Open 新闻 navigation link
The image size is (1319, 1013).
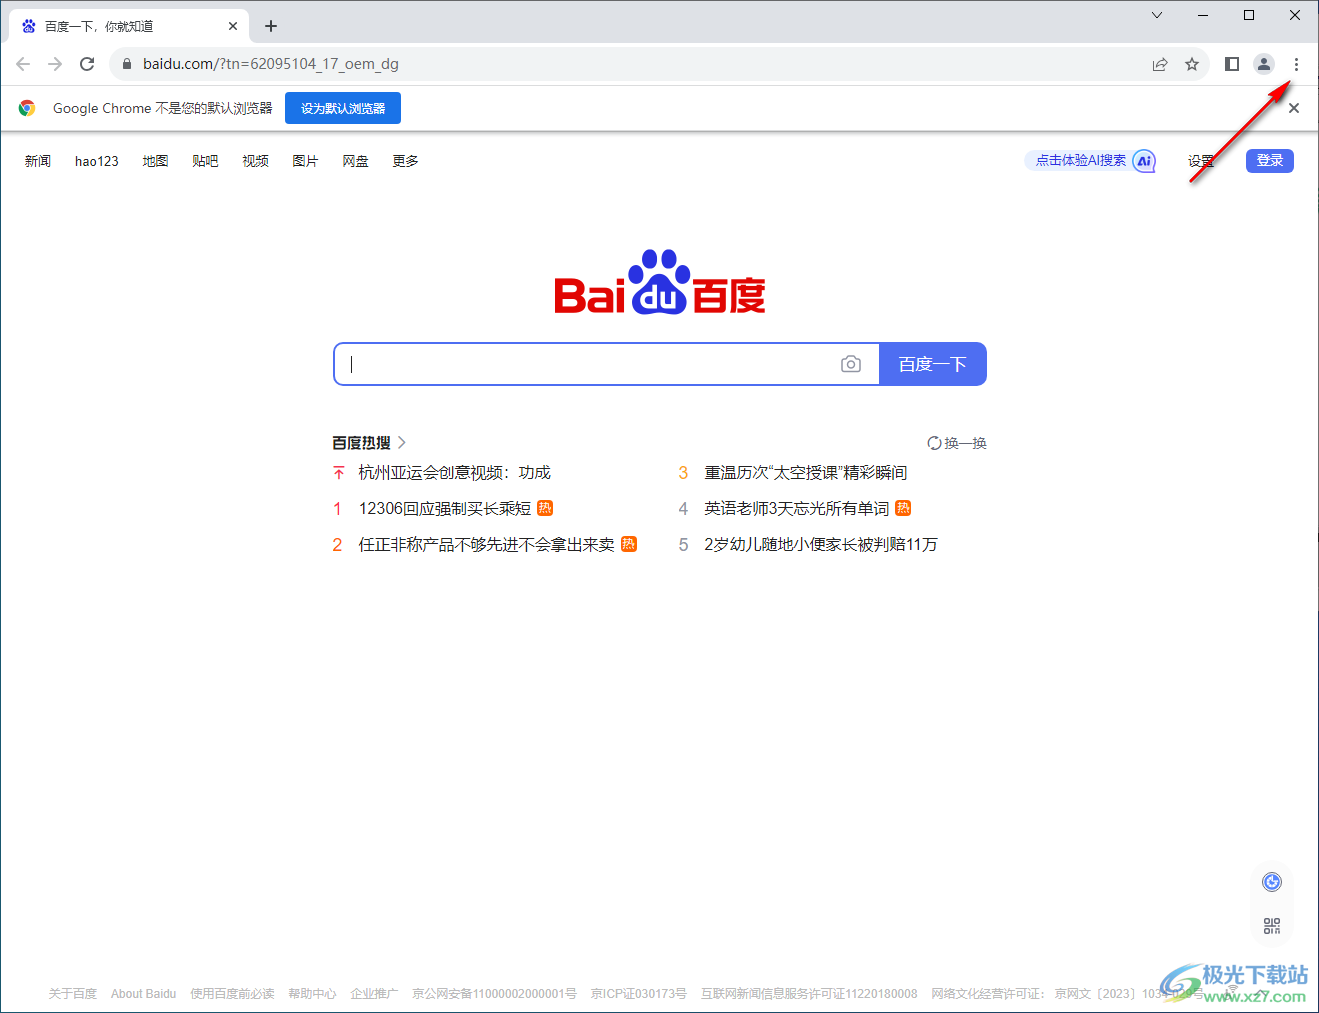(38, 161)
